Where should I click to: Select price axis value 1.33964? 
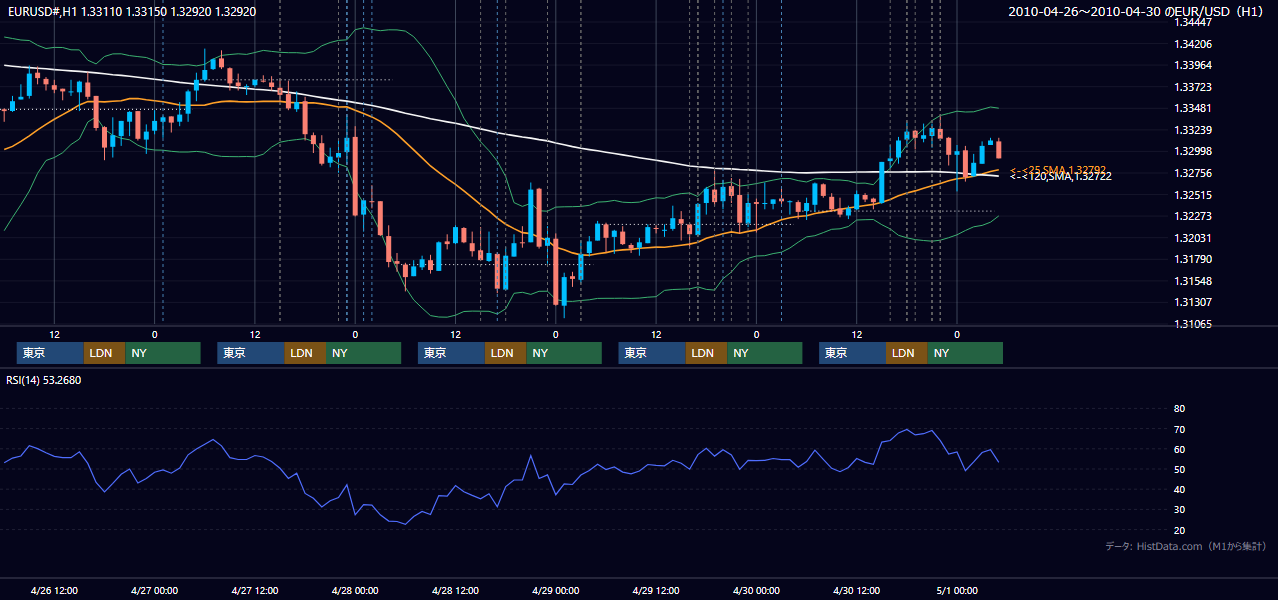point(1193,66)
